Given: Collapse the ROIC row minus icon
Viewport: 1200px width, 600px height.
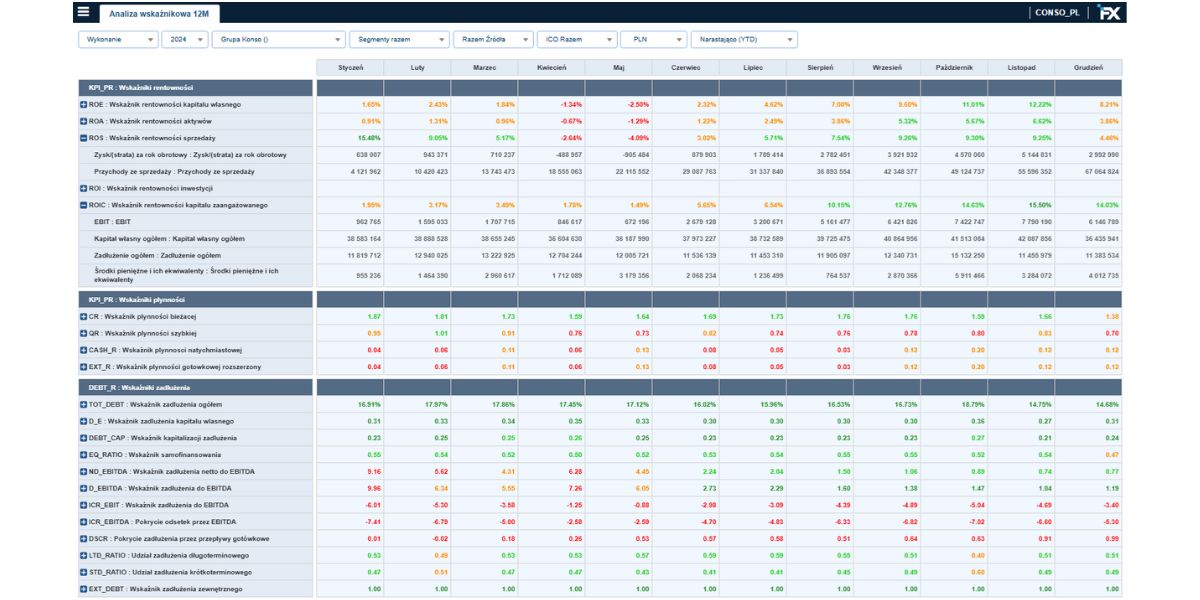Looking at the screenshot, I should click(84, 205).
